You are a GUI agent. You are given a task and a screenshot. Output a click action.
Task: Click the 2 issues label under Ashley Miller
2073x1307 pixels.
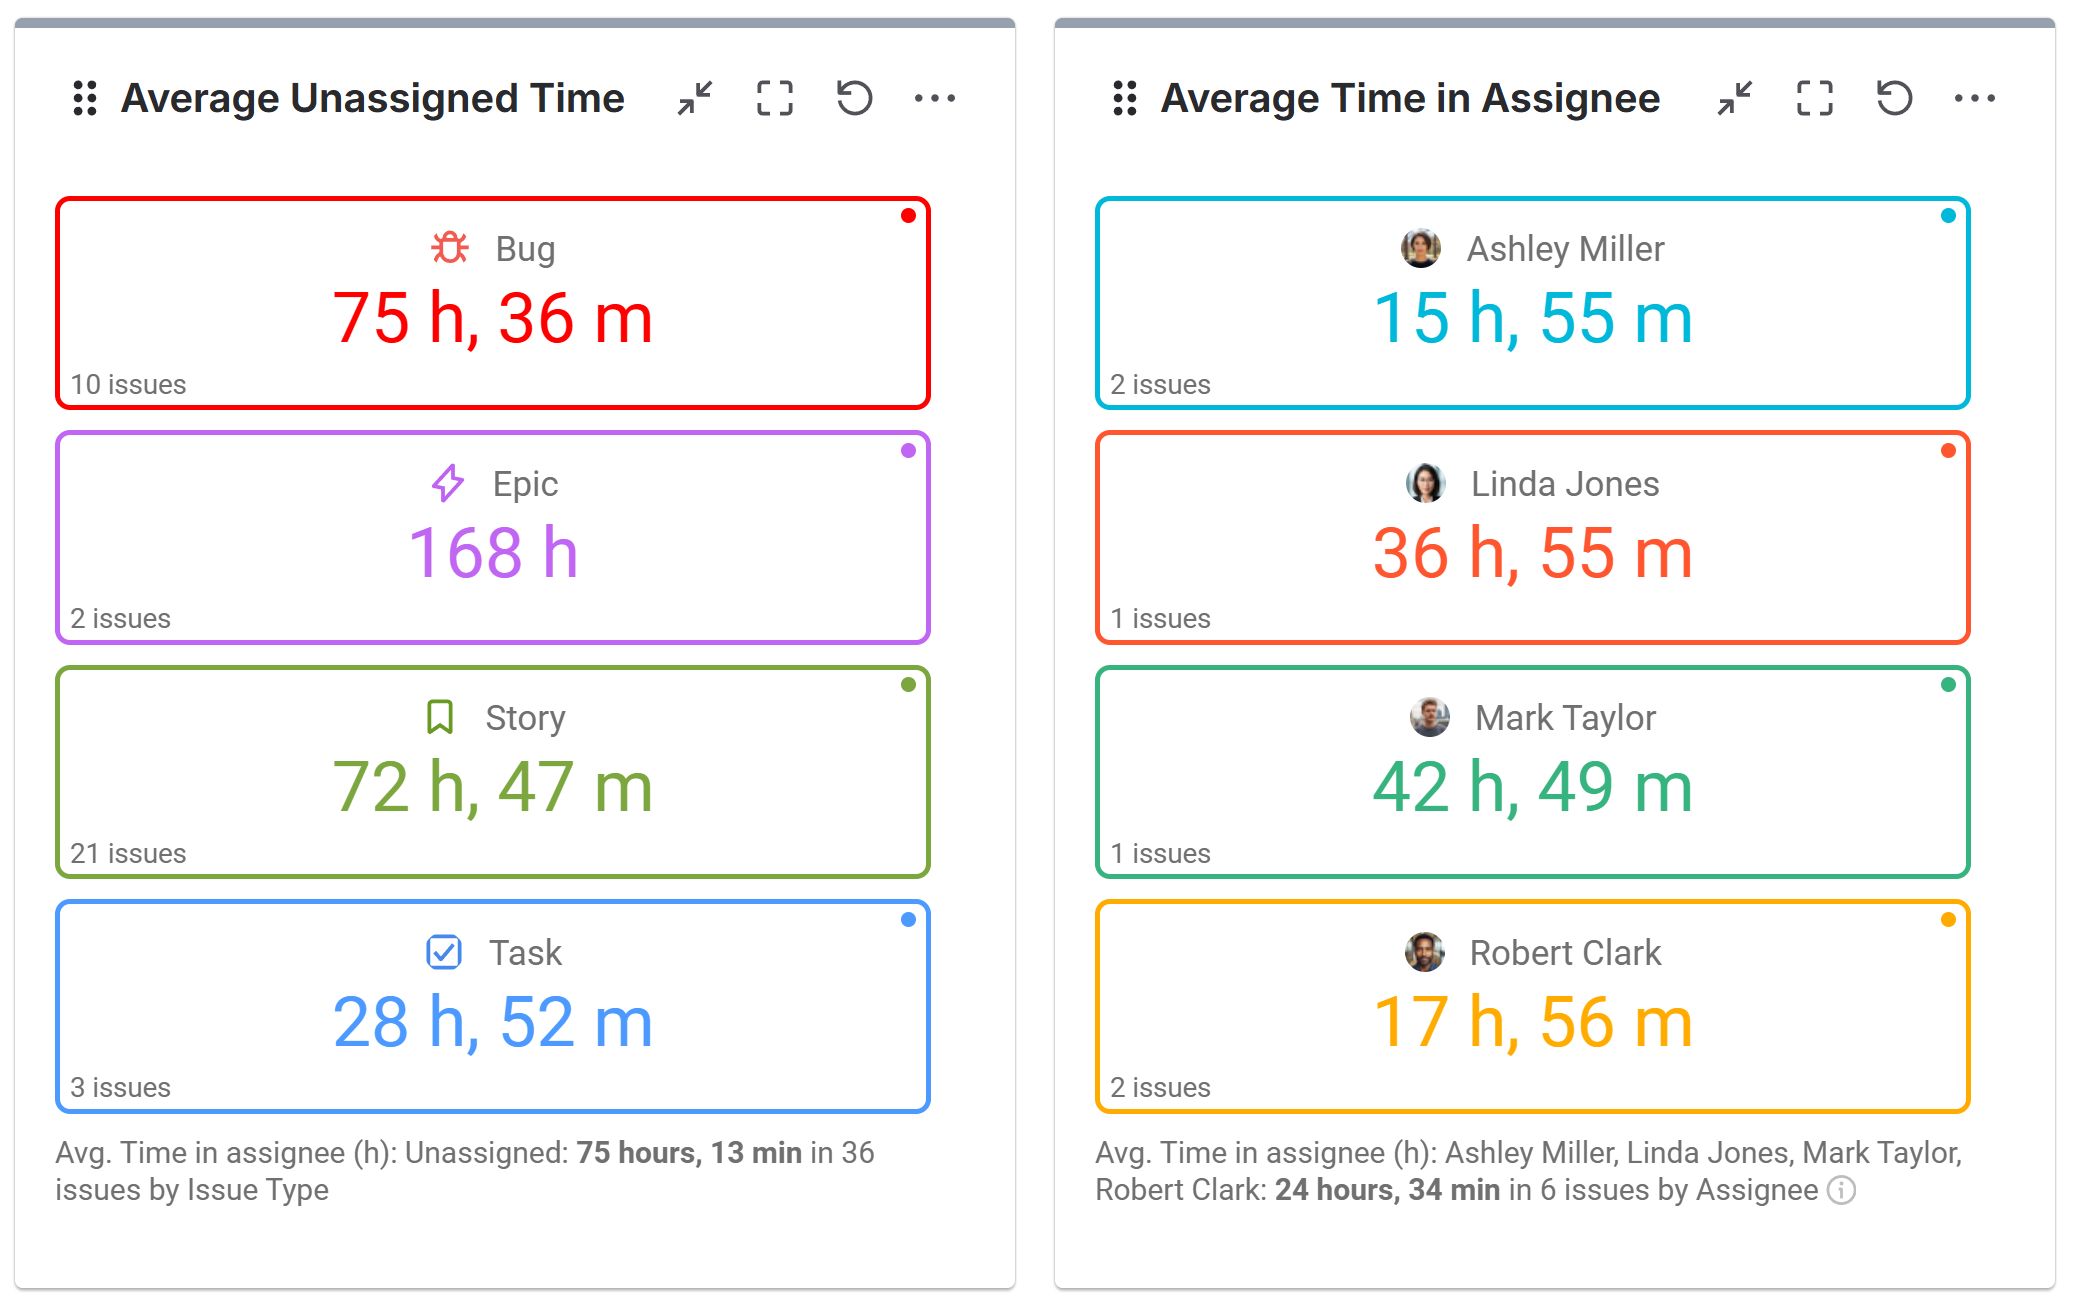[x=1158, y=383]
